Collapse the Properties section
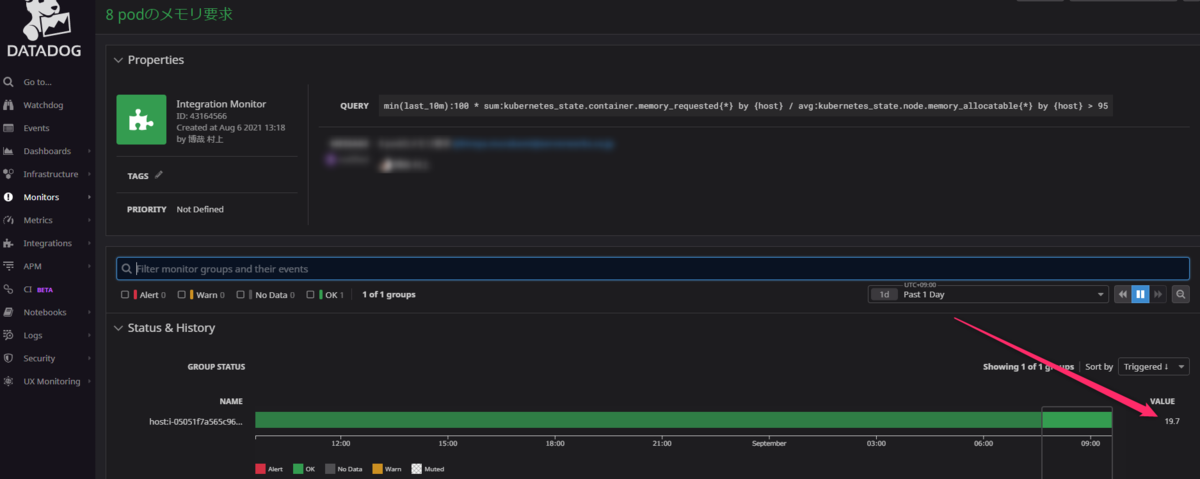Viewport: 1200px width, 479px height. pos(118,60)
